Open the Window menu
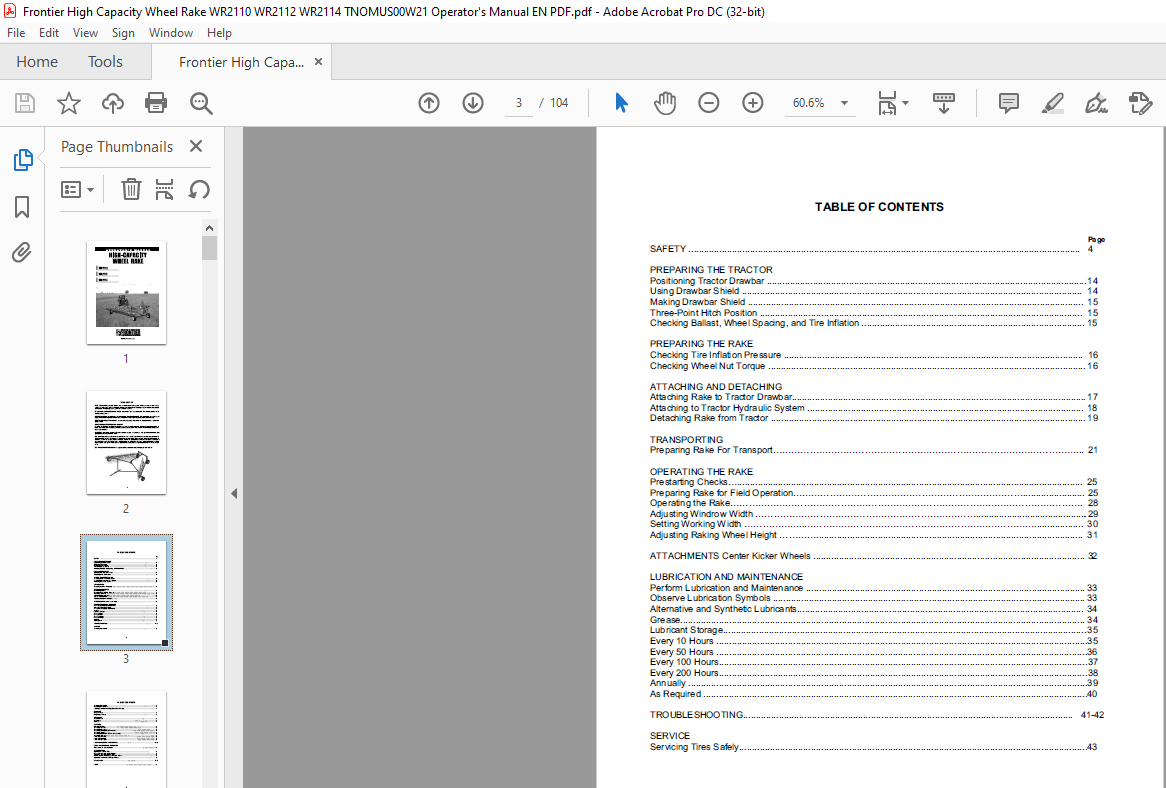Image resolution: width=1166 pixels, height=788 pixels. click(170, 33)
